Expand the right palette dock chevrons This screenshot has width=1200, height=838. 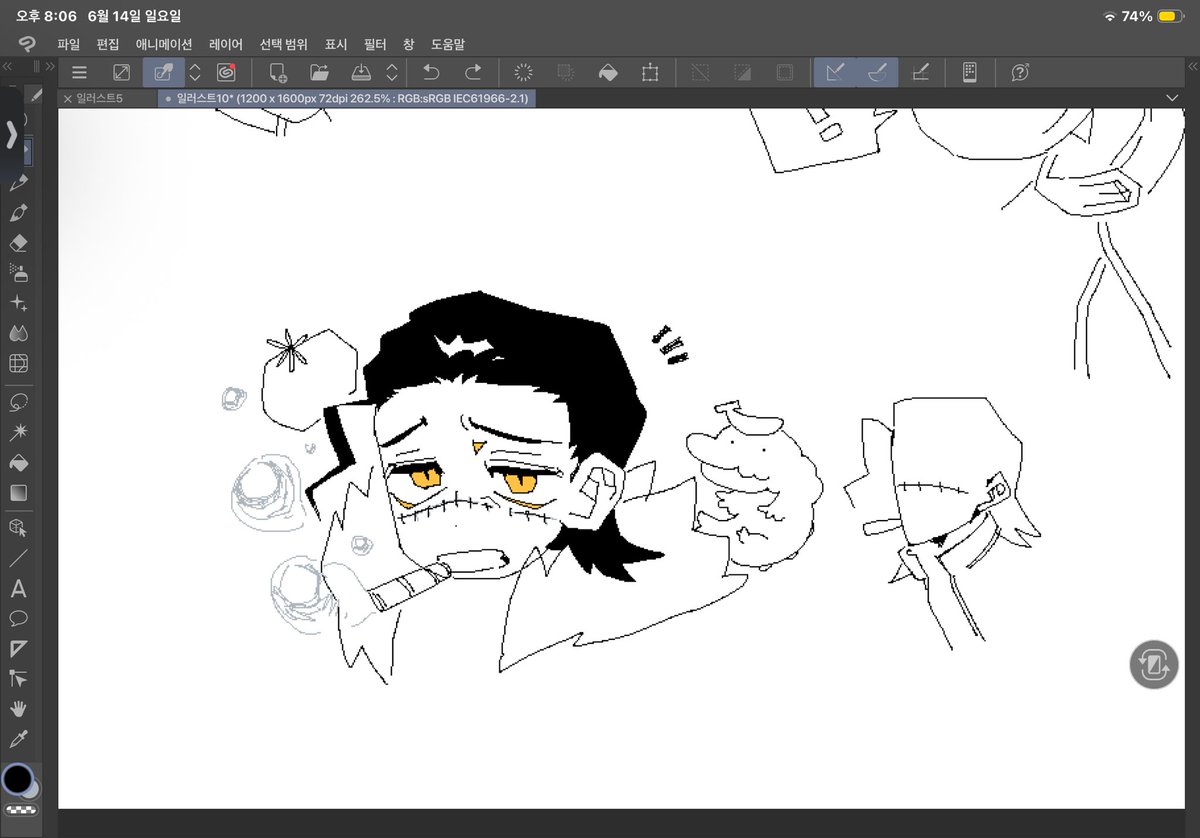[x=1191, y=66]
